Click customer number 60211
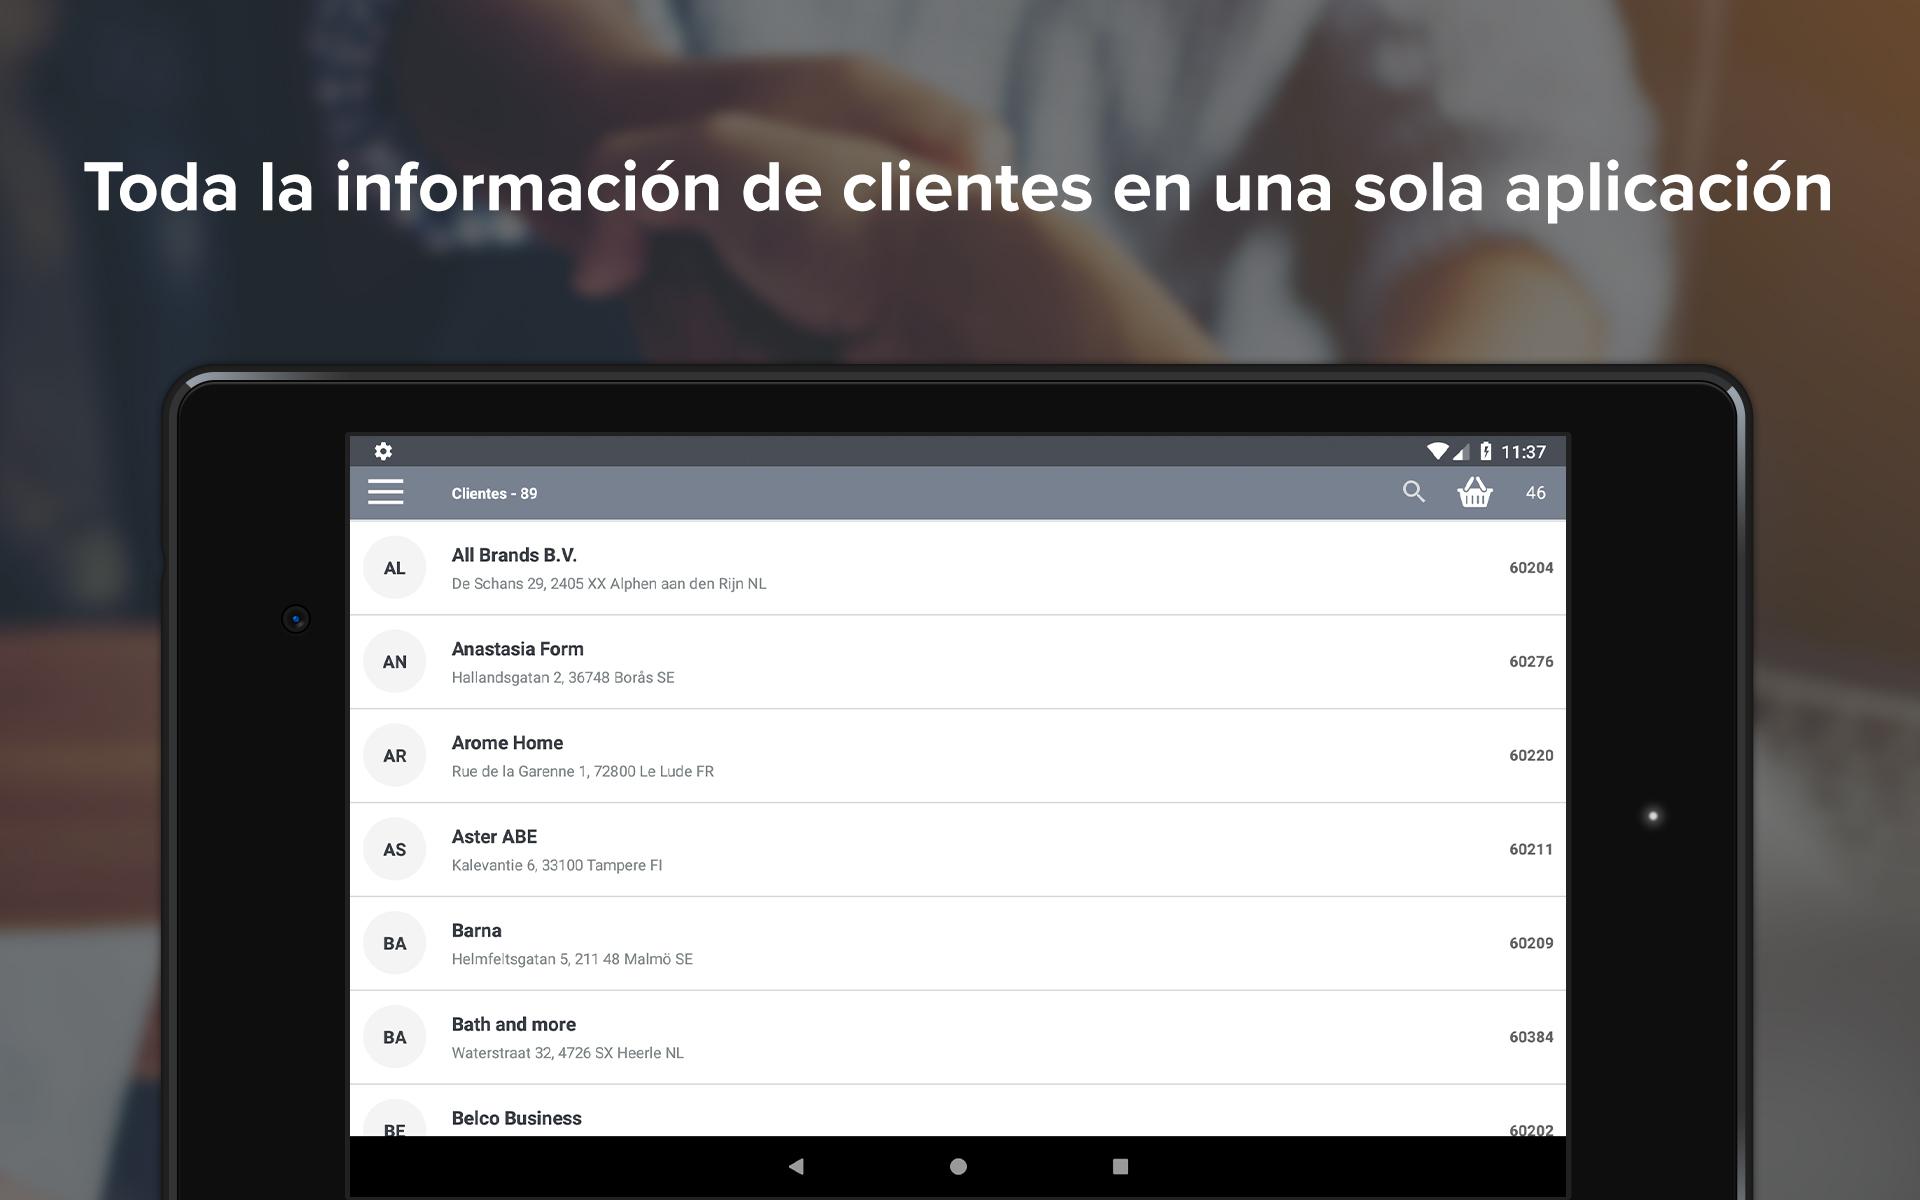Screen dimensions: 1920x1200 coord(1531,850)
